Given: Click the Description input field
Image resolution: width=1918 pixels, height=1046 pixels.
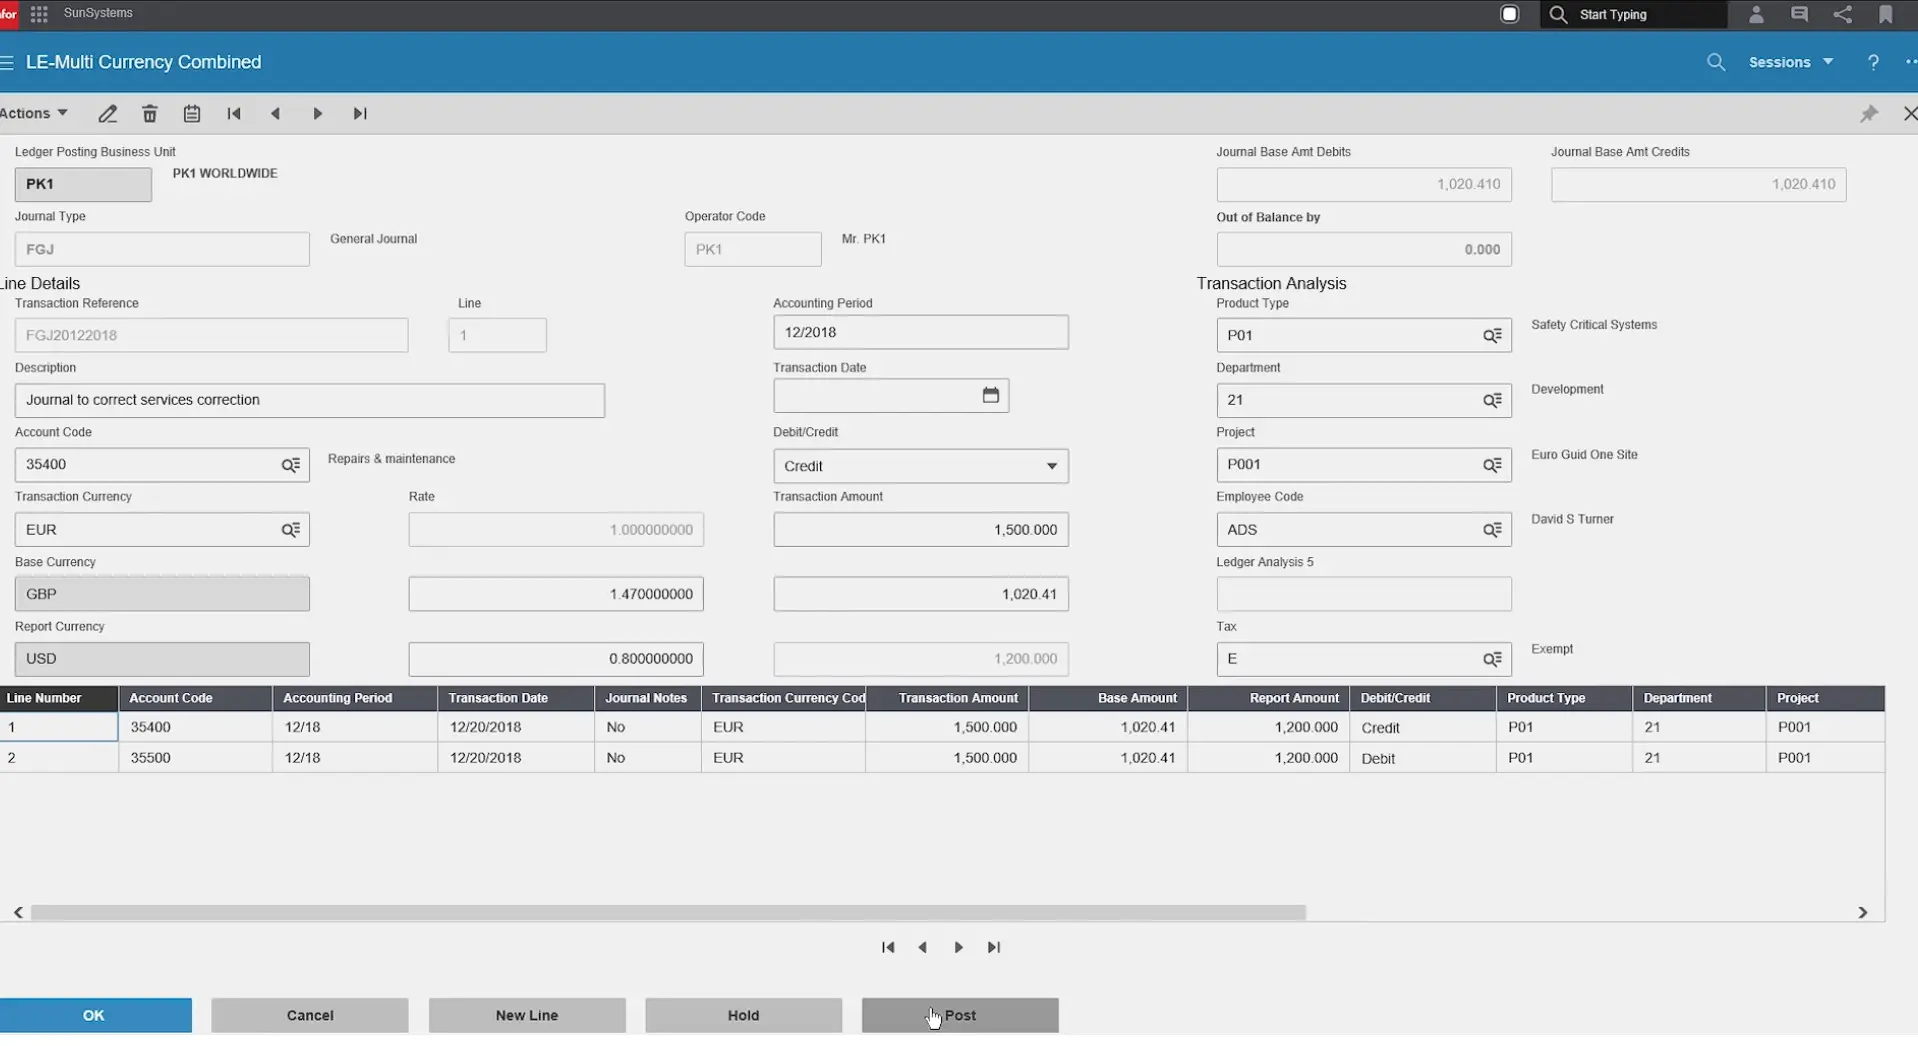Looking at the screenshot, I should point(310,401).
